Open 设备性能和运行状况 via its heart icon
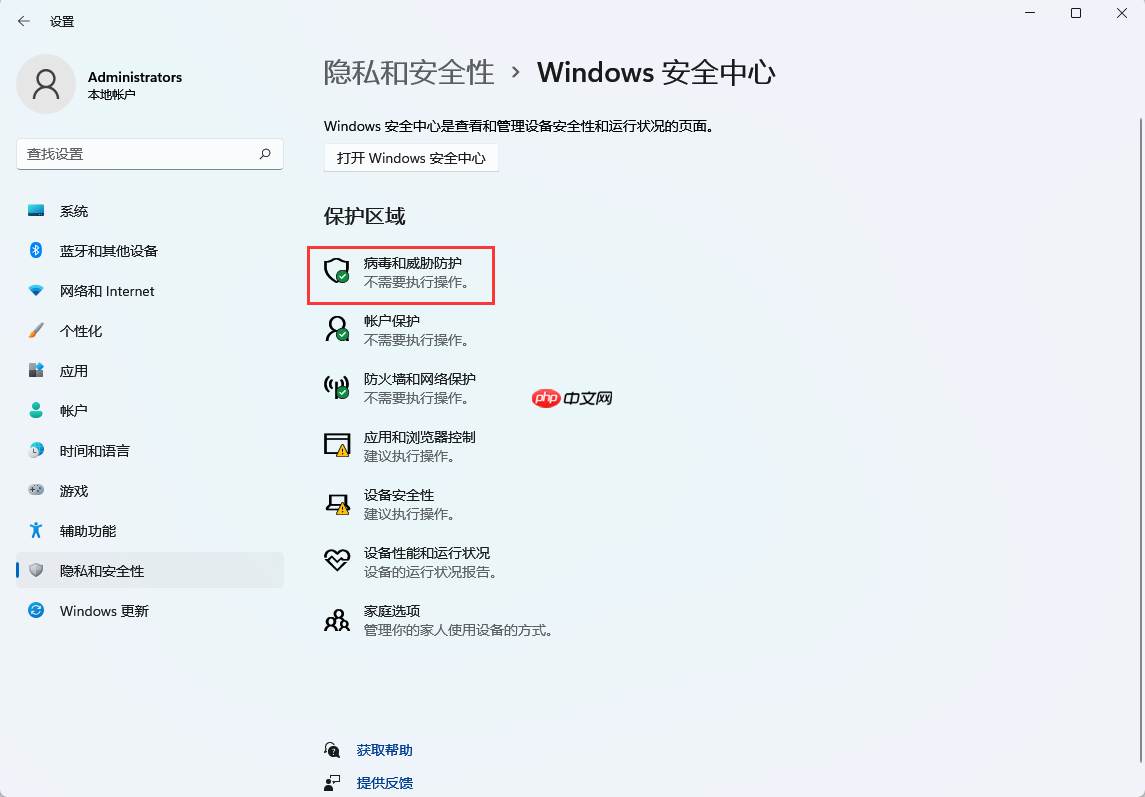 coord(336,562)
